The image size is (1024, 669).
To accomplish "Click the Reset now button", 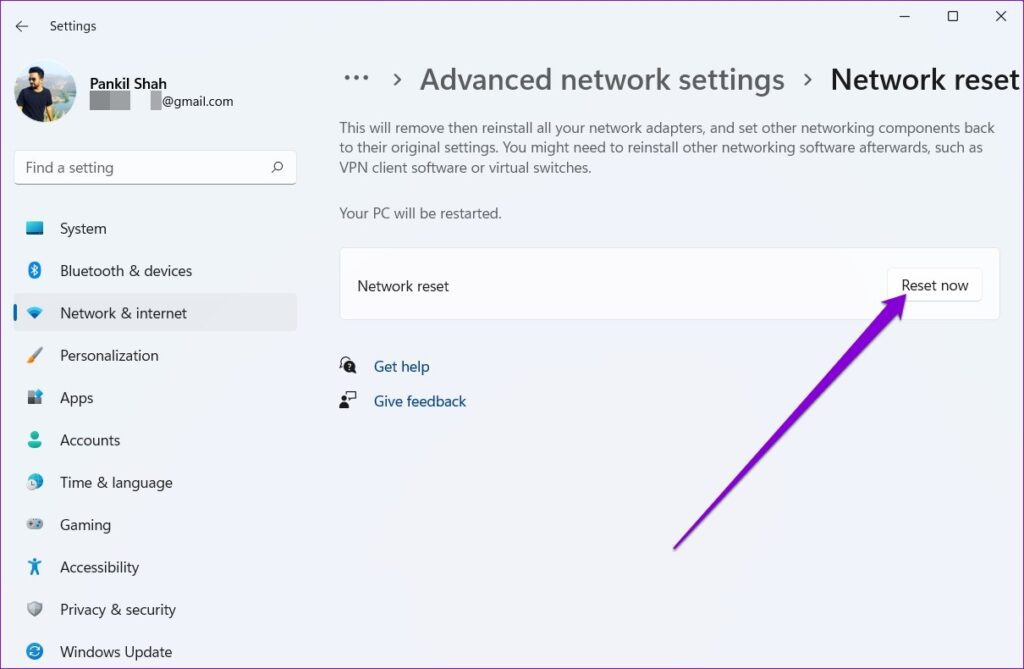I will (x=934, y=284).
